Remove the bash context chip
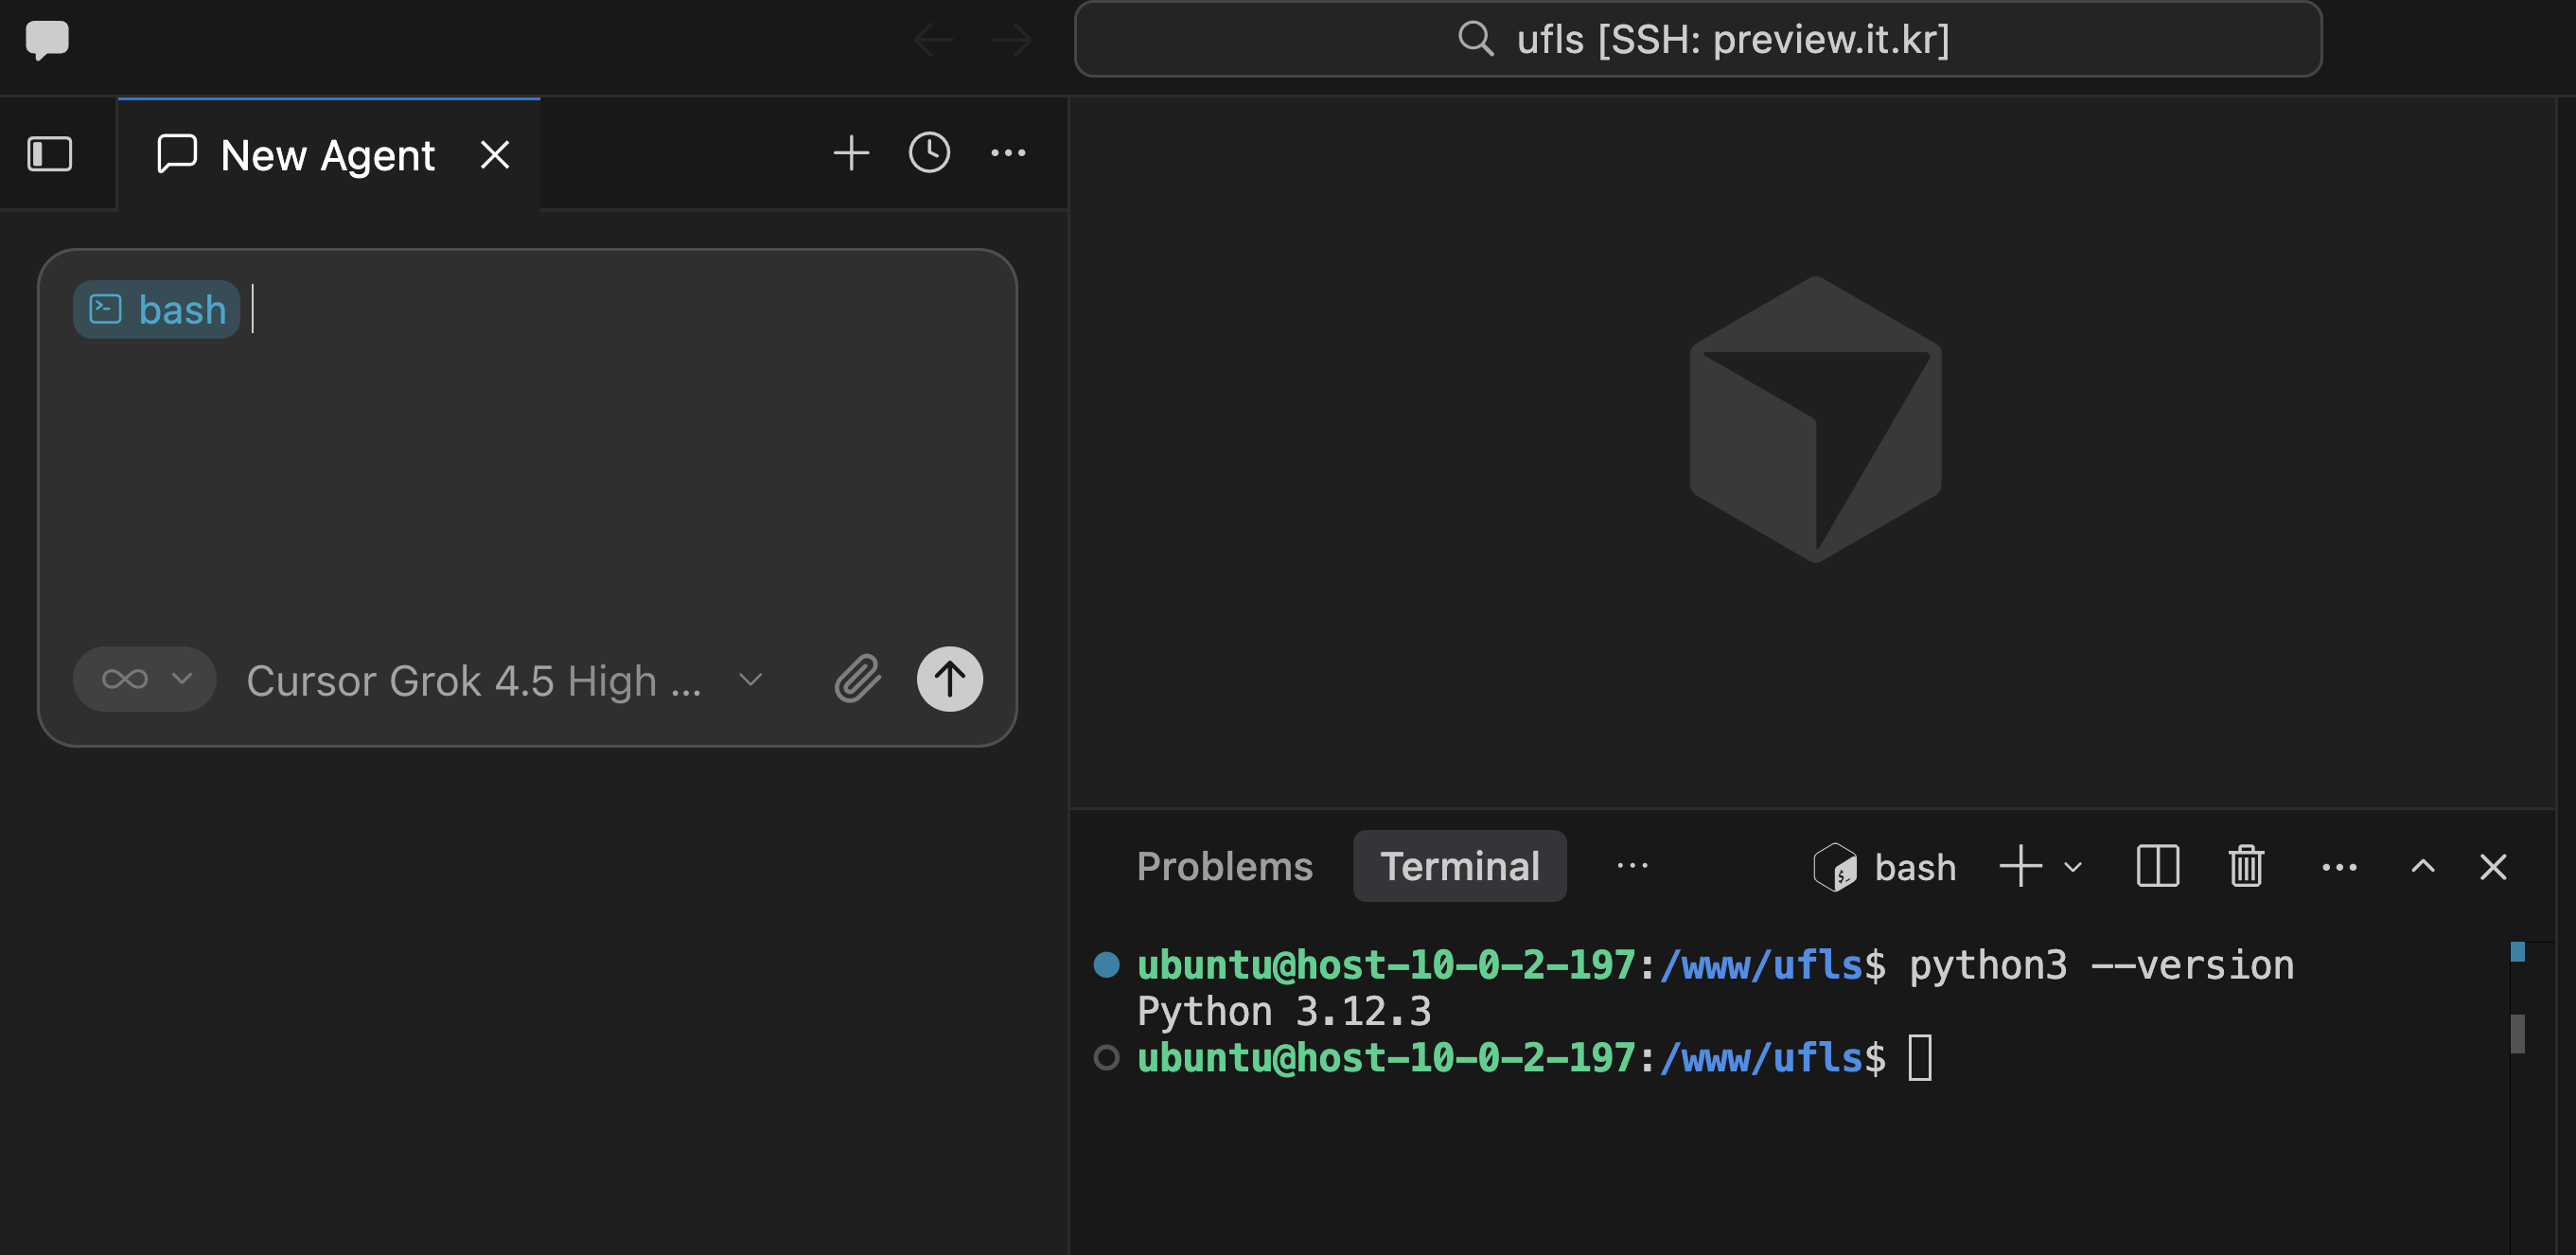2576x1255 pixels. tap(156, 310)
